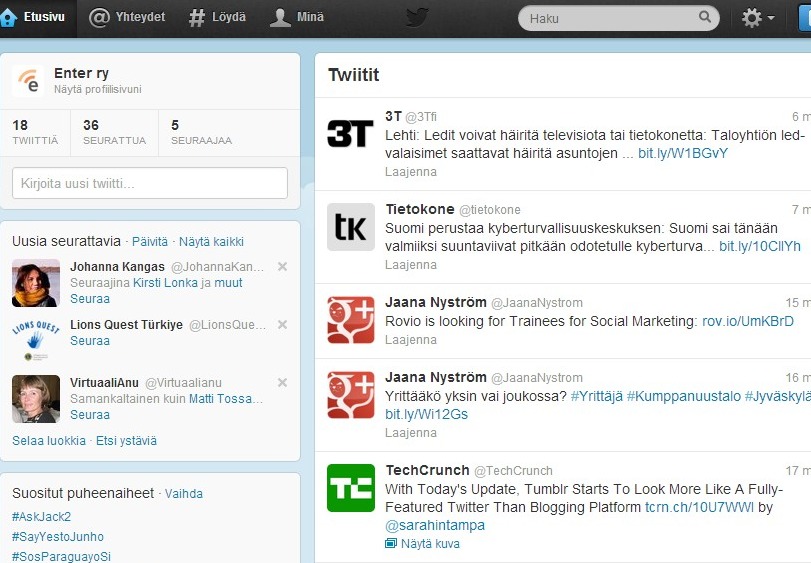Dismiss the Lions Quest Türkiye suggestion
The width and height of the screenshot is (811, 563).
pyautogui.click(x=282, y=325)
